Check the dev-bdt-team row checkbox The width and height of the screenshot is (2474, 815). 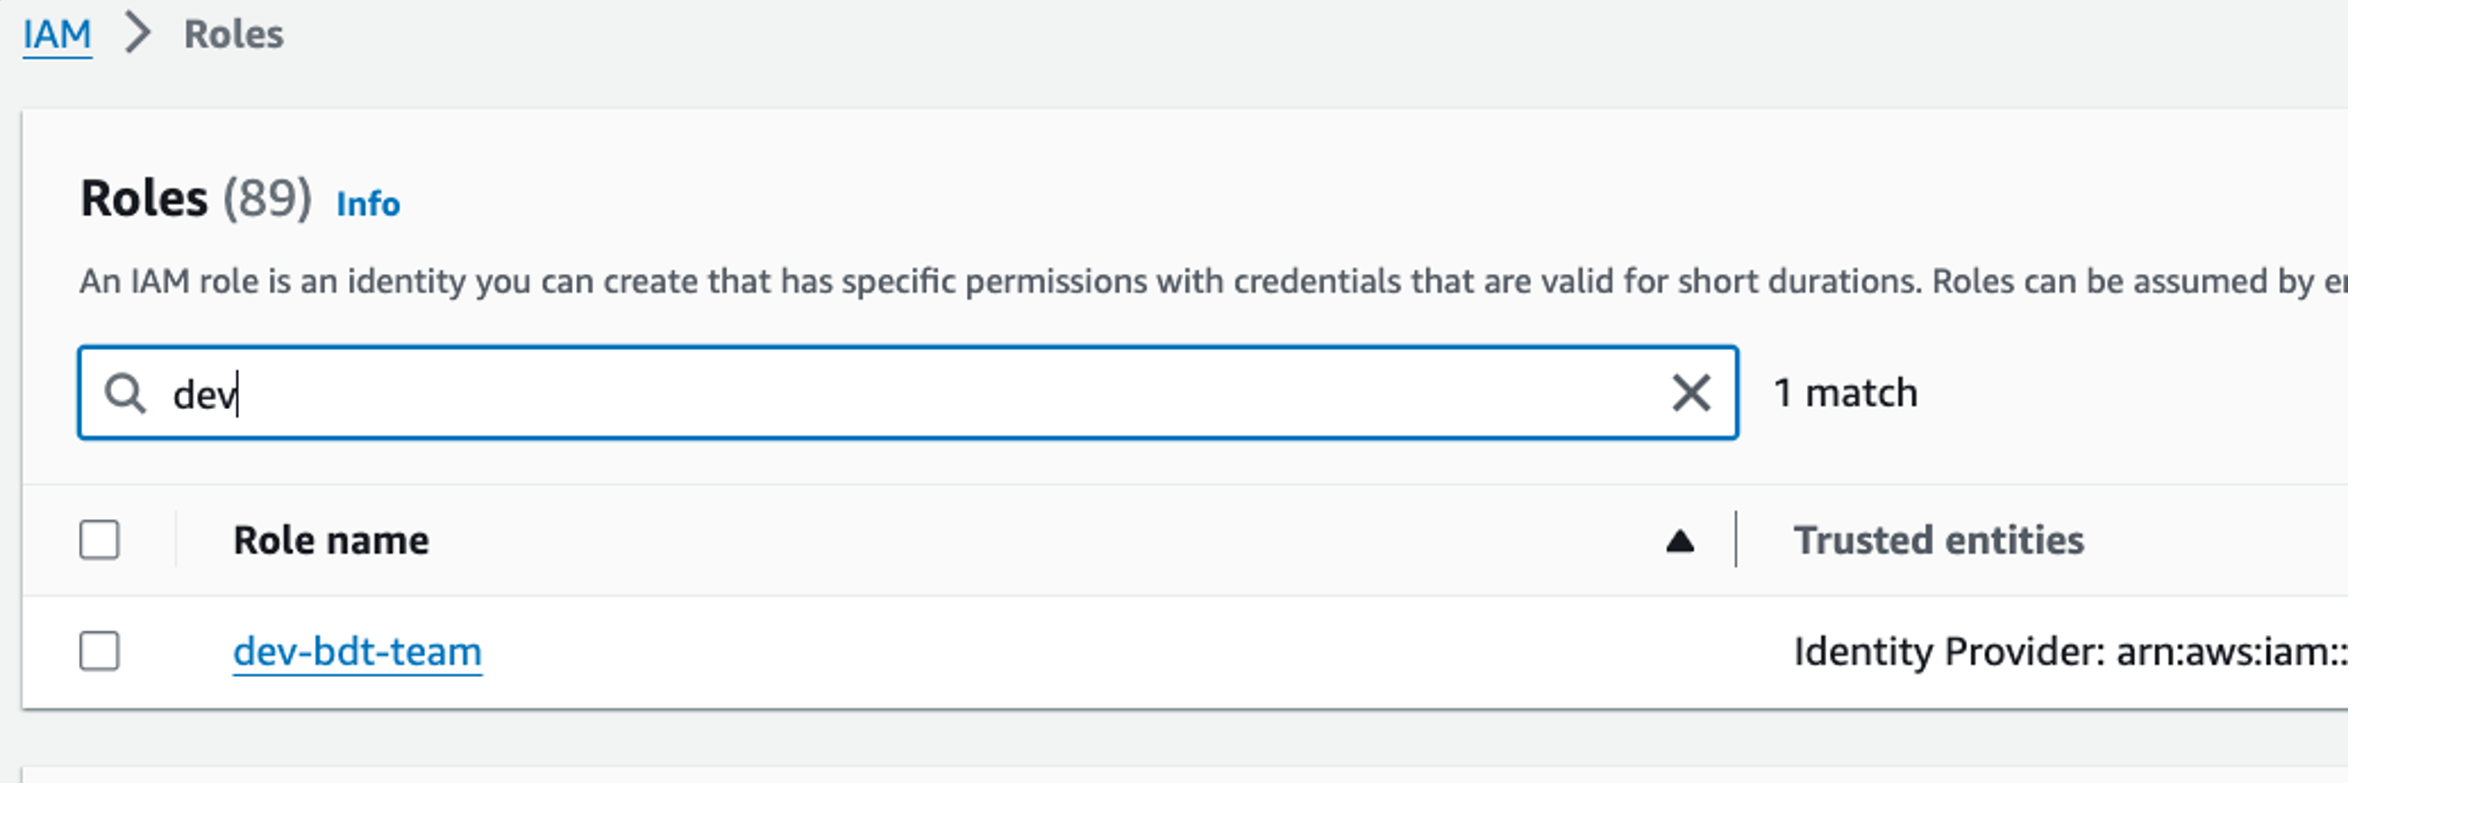pos(100,652)
